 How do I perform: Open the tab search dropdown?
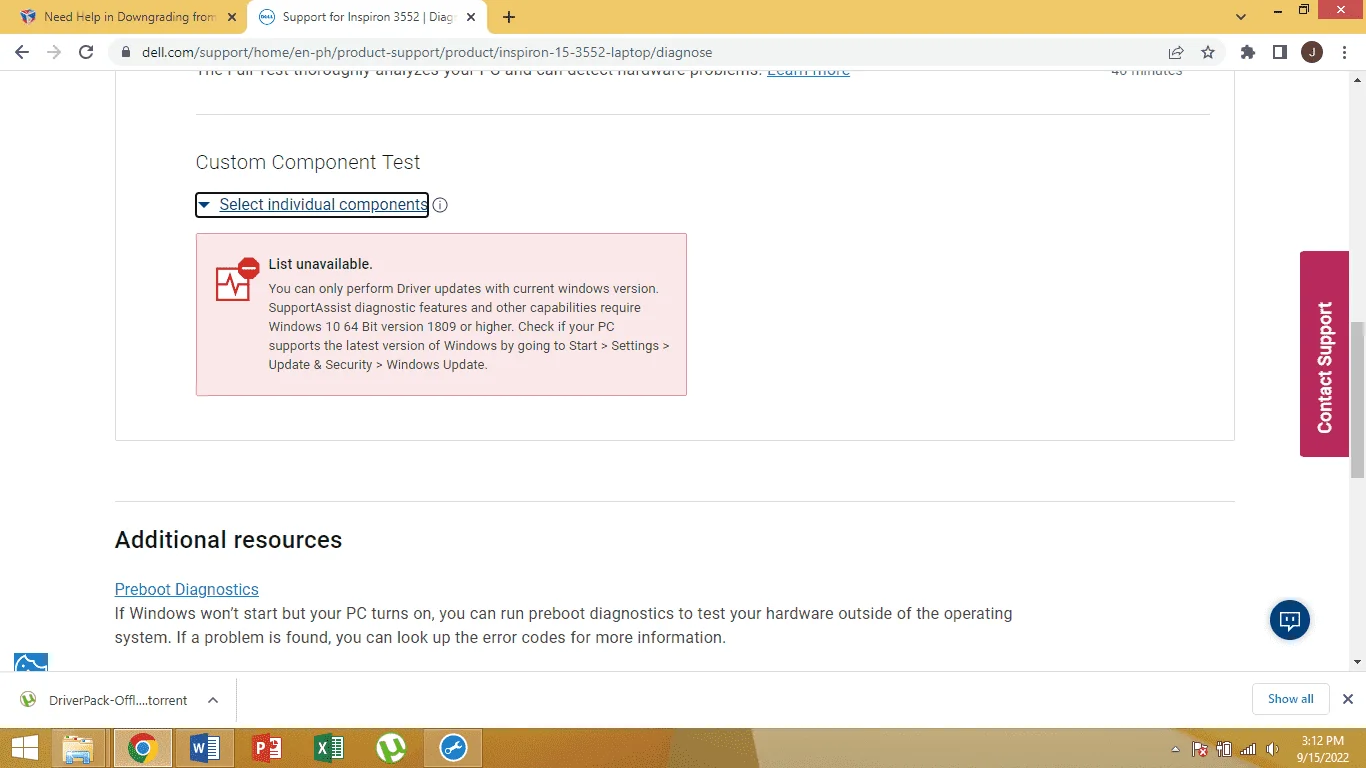click(1241, 17)
